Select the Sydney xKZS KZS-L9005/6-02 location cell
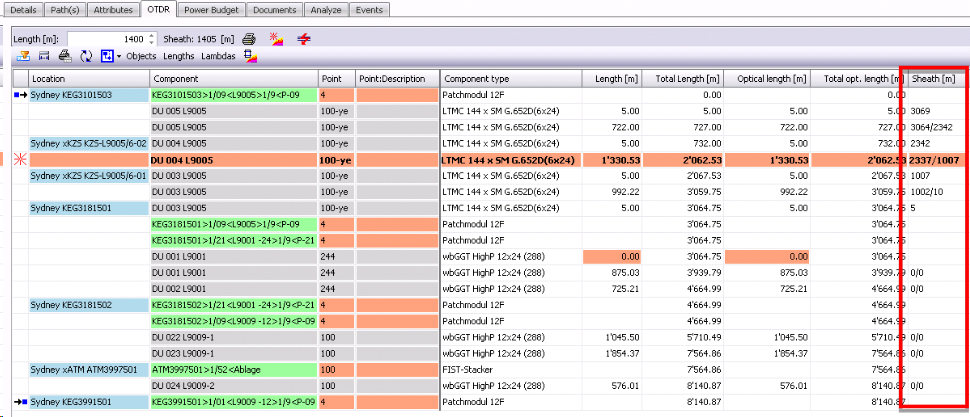The image size is (970, 417). tap(90, 144)
